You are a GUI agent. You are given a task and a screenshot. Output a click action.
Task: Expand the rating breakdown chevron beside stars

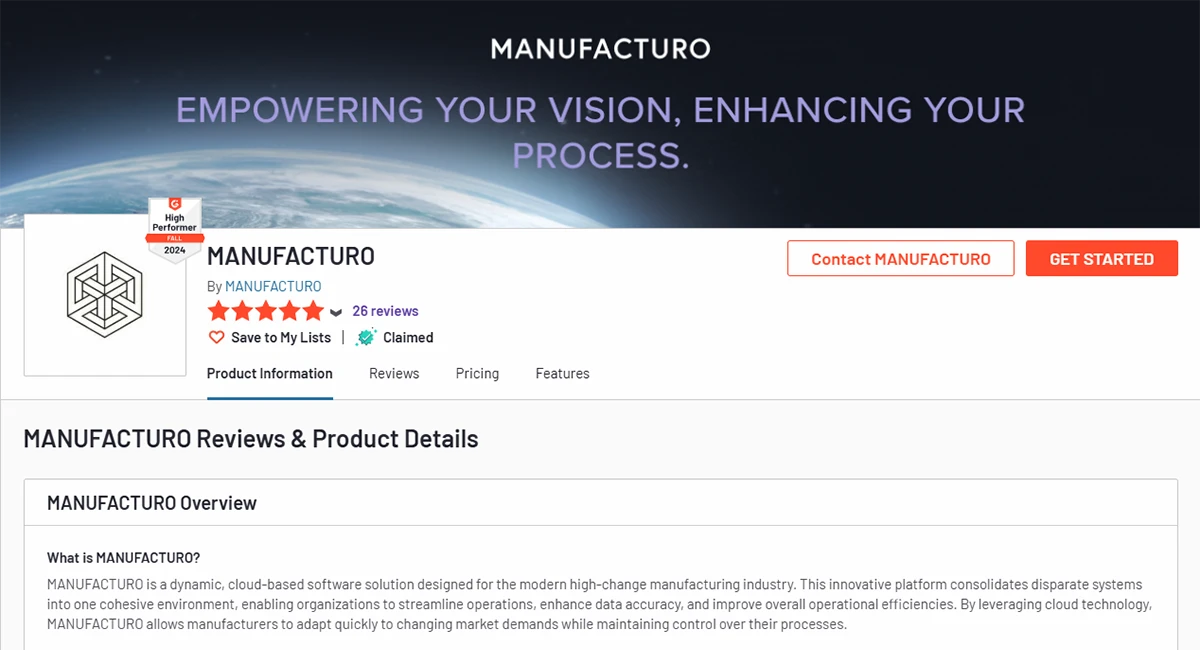pos(336,312)
